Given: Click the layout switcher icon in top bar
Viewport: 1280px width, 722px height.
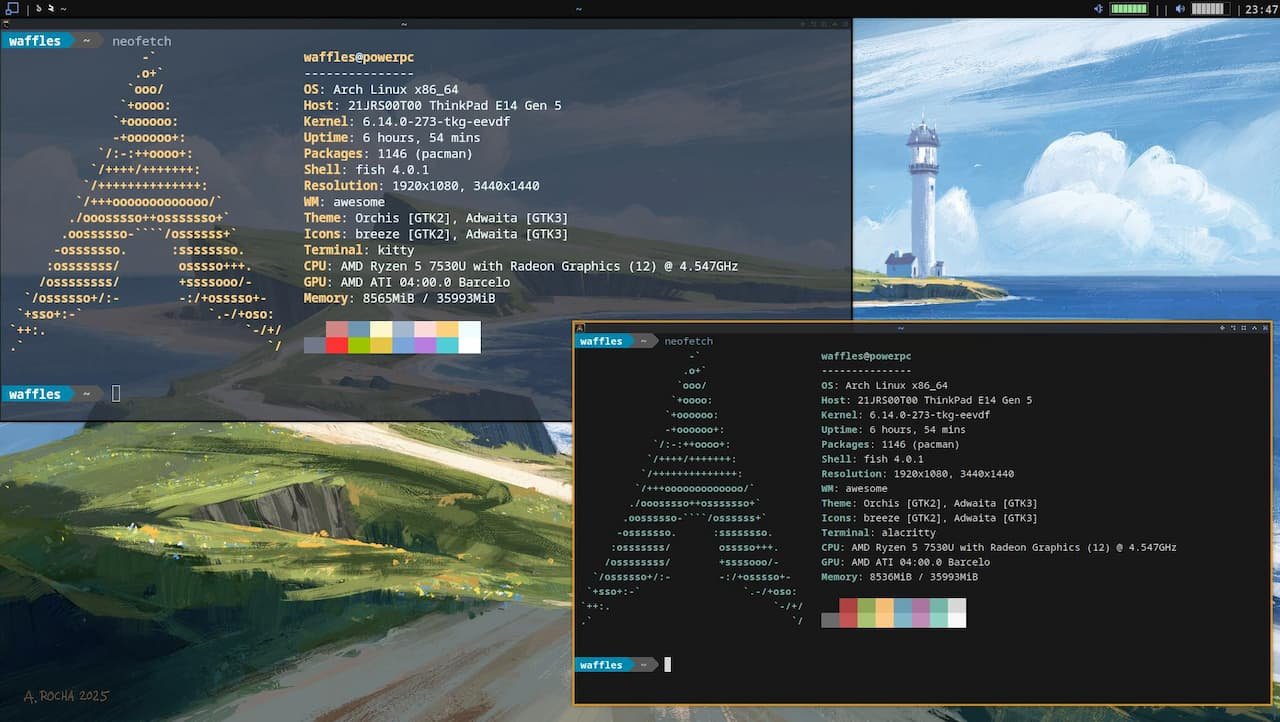Looking at the screenshot, I should [x=12, y=9].
